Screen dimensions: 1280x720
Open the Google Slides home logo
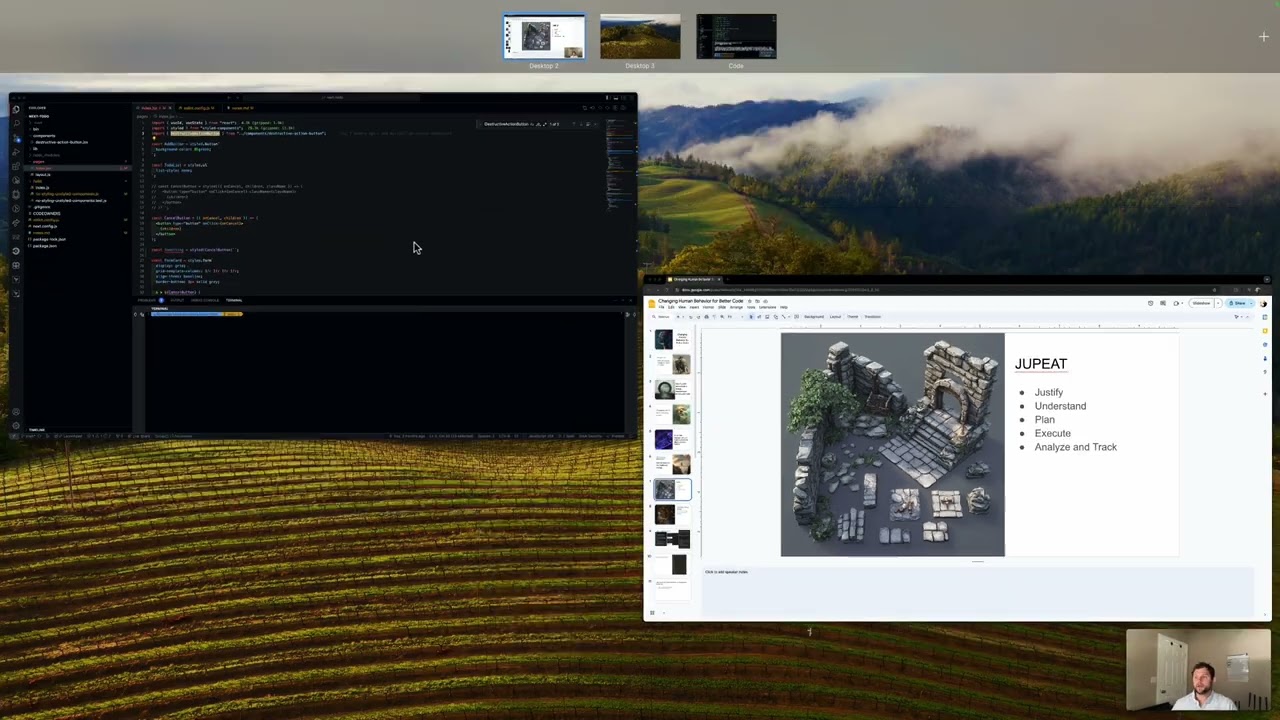(x=652, y=303)
